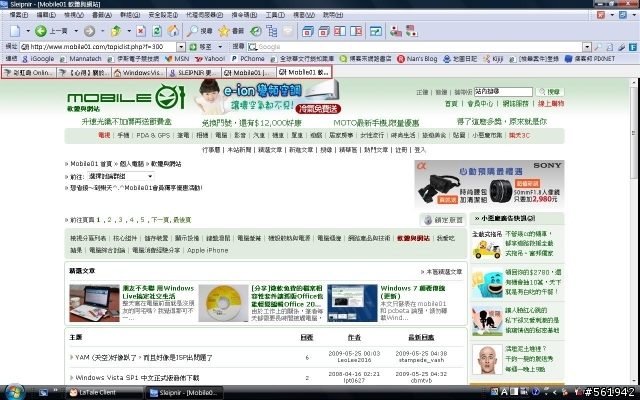Click the first proxy settings icon in toolbar
The height and width of the screenshot is (400, 640).
396,31
